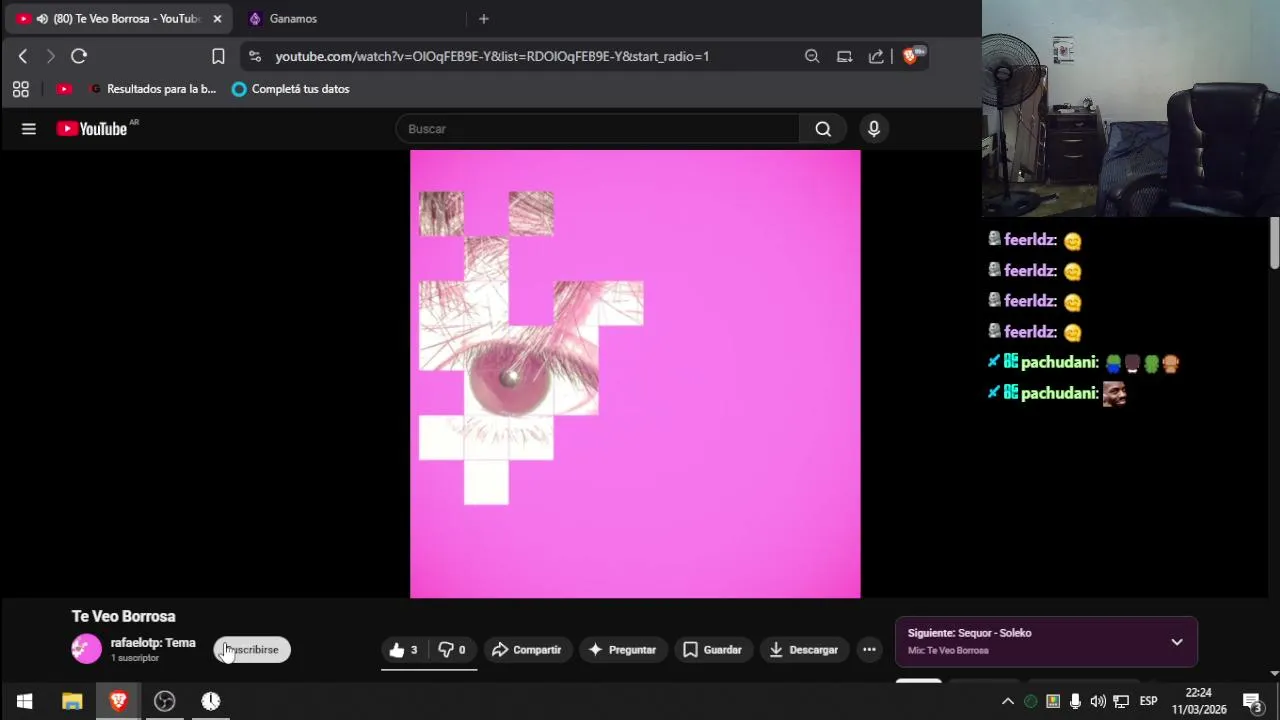Open OBS Studio from the taskbar
The width and height of the screenshot is (1280, 720).
165,701
